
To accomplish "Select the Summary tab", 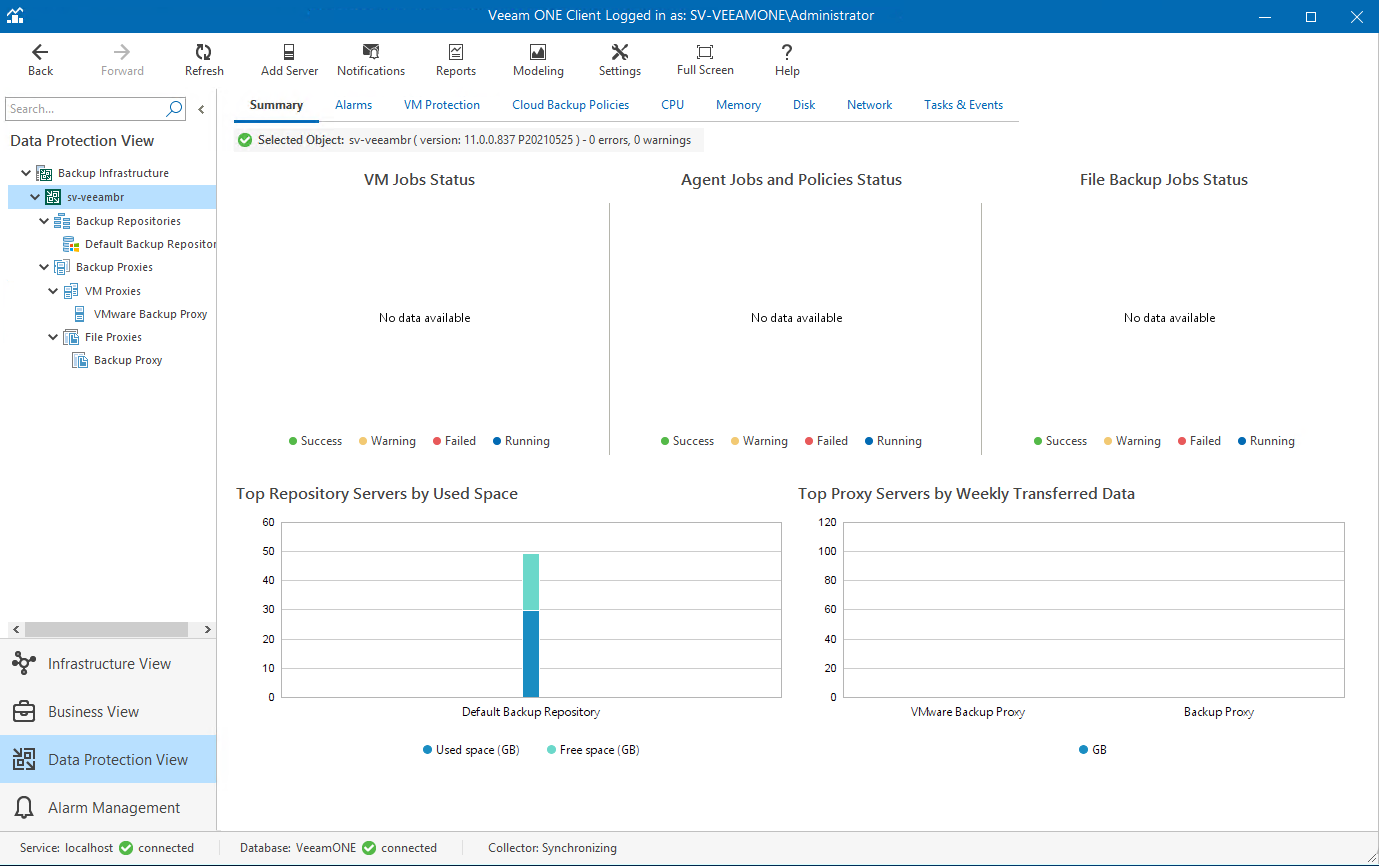I will [276, 105].
